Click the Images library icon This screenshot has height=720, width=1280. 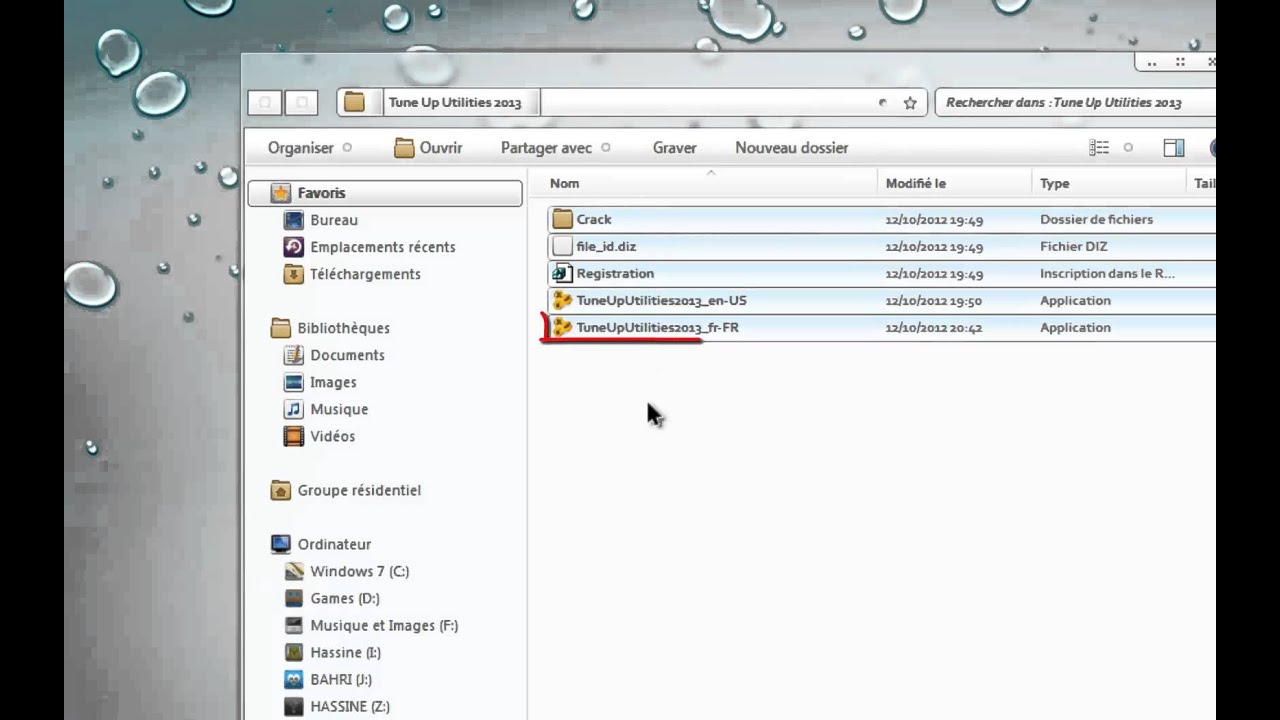(293, 382)
